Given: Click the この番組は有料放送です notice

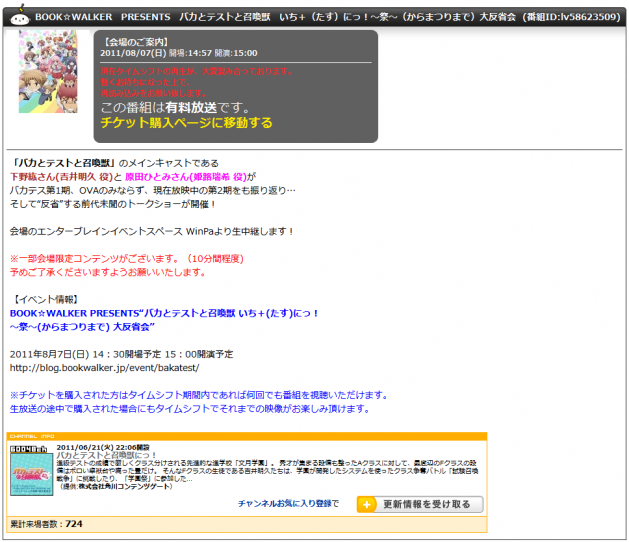Looking at the screenshot, I should (175, 108).
